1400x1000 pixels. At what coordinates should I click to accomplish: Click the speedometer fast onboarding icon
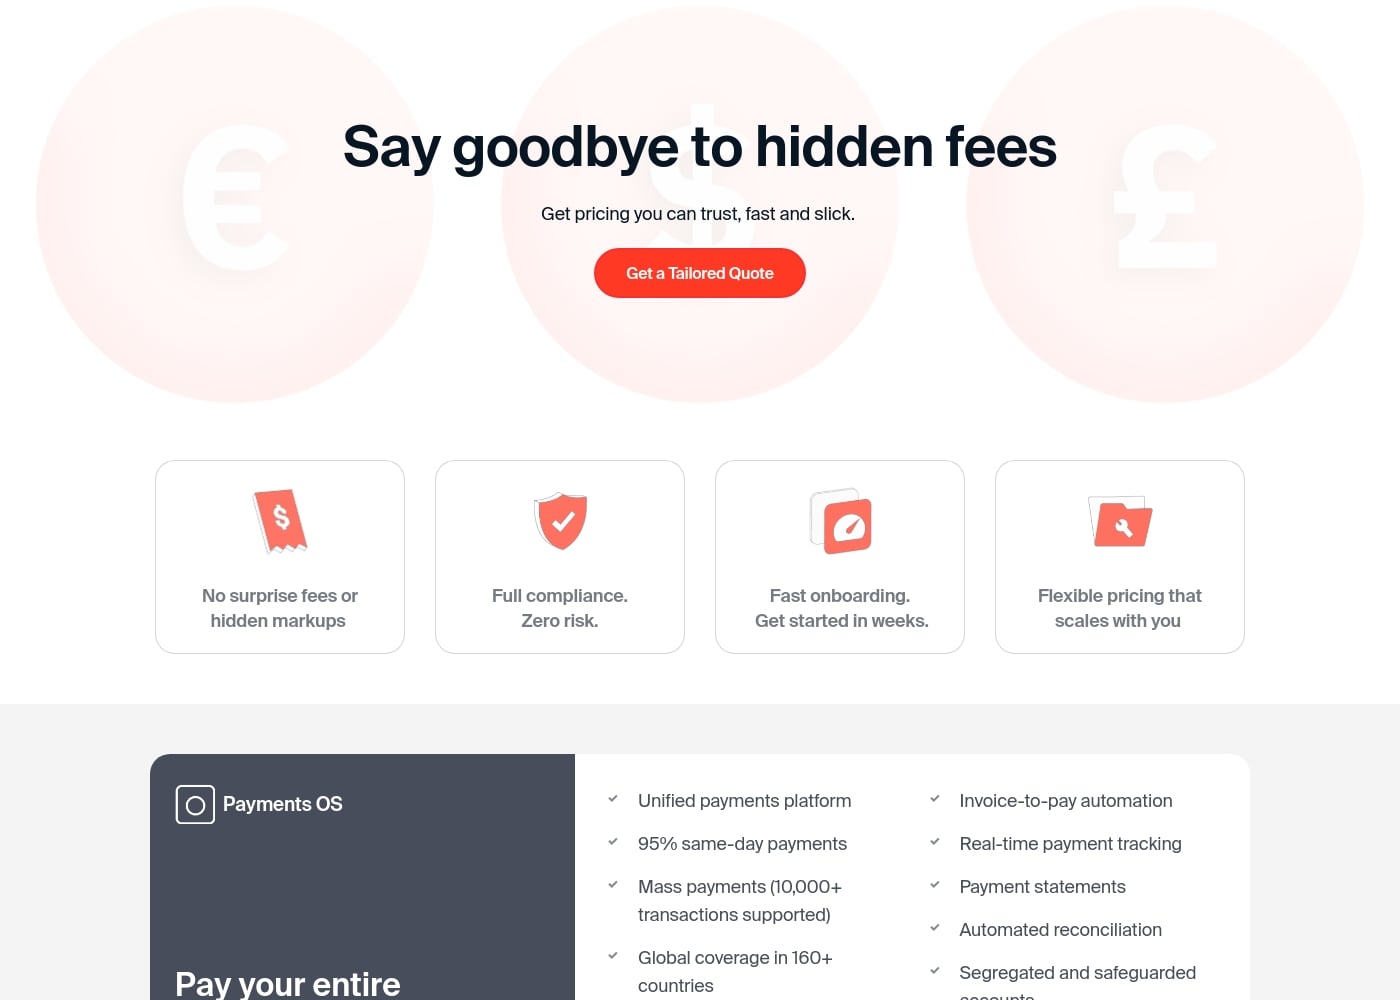[x=840, y=521]
